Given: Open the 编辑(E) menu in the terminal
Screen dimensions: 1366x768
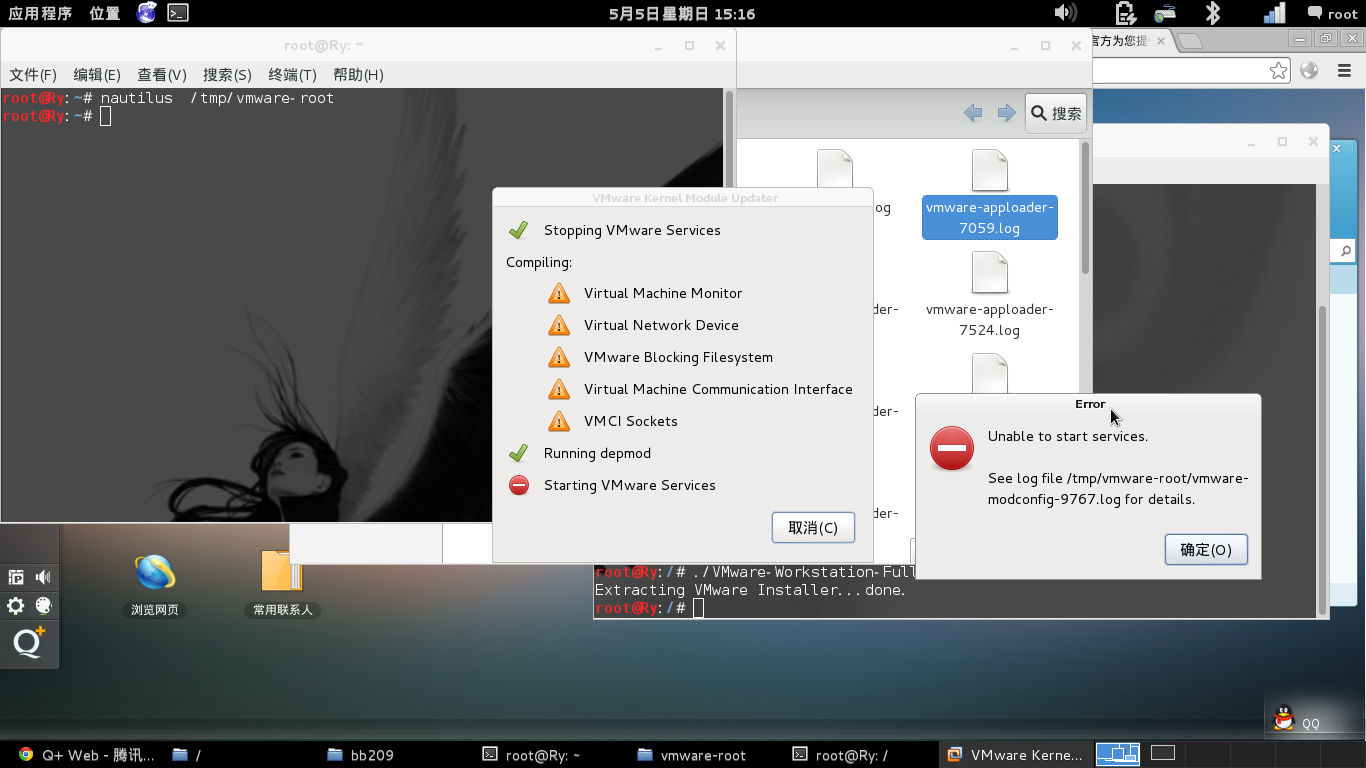Looking at the screenshot, I should [97, 75].
